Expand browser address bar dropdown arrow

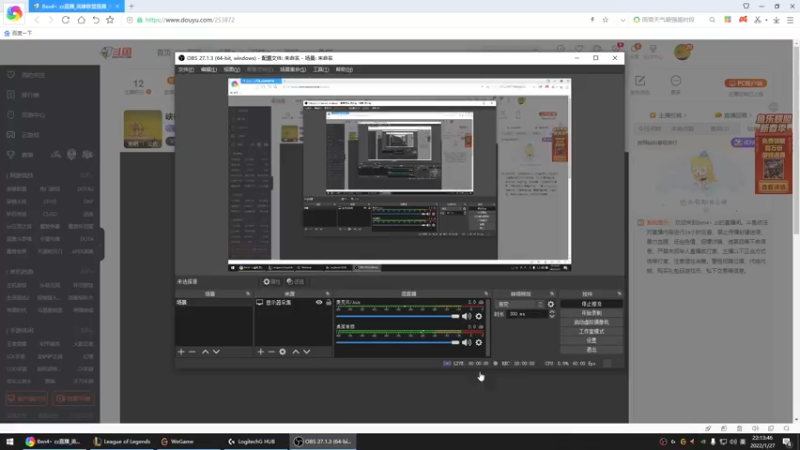(x=623, y=20)
